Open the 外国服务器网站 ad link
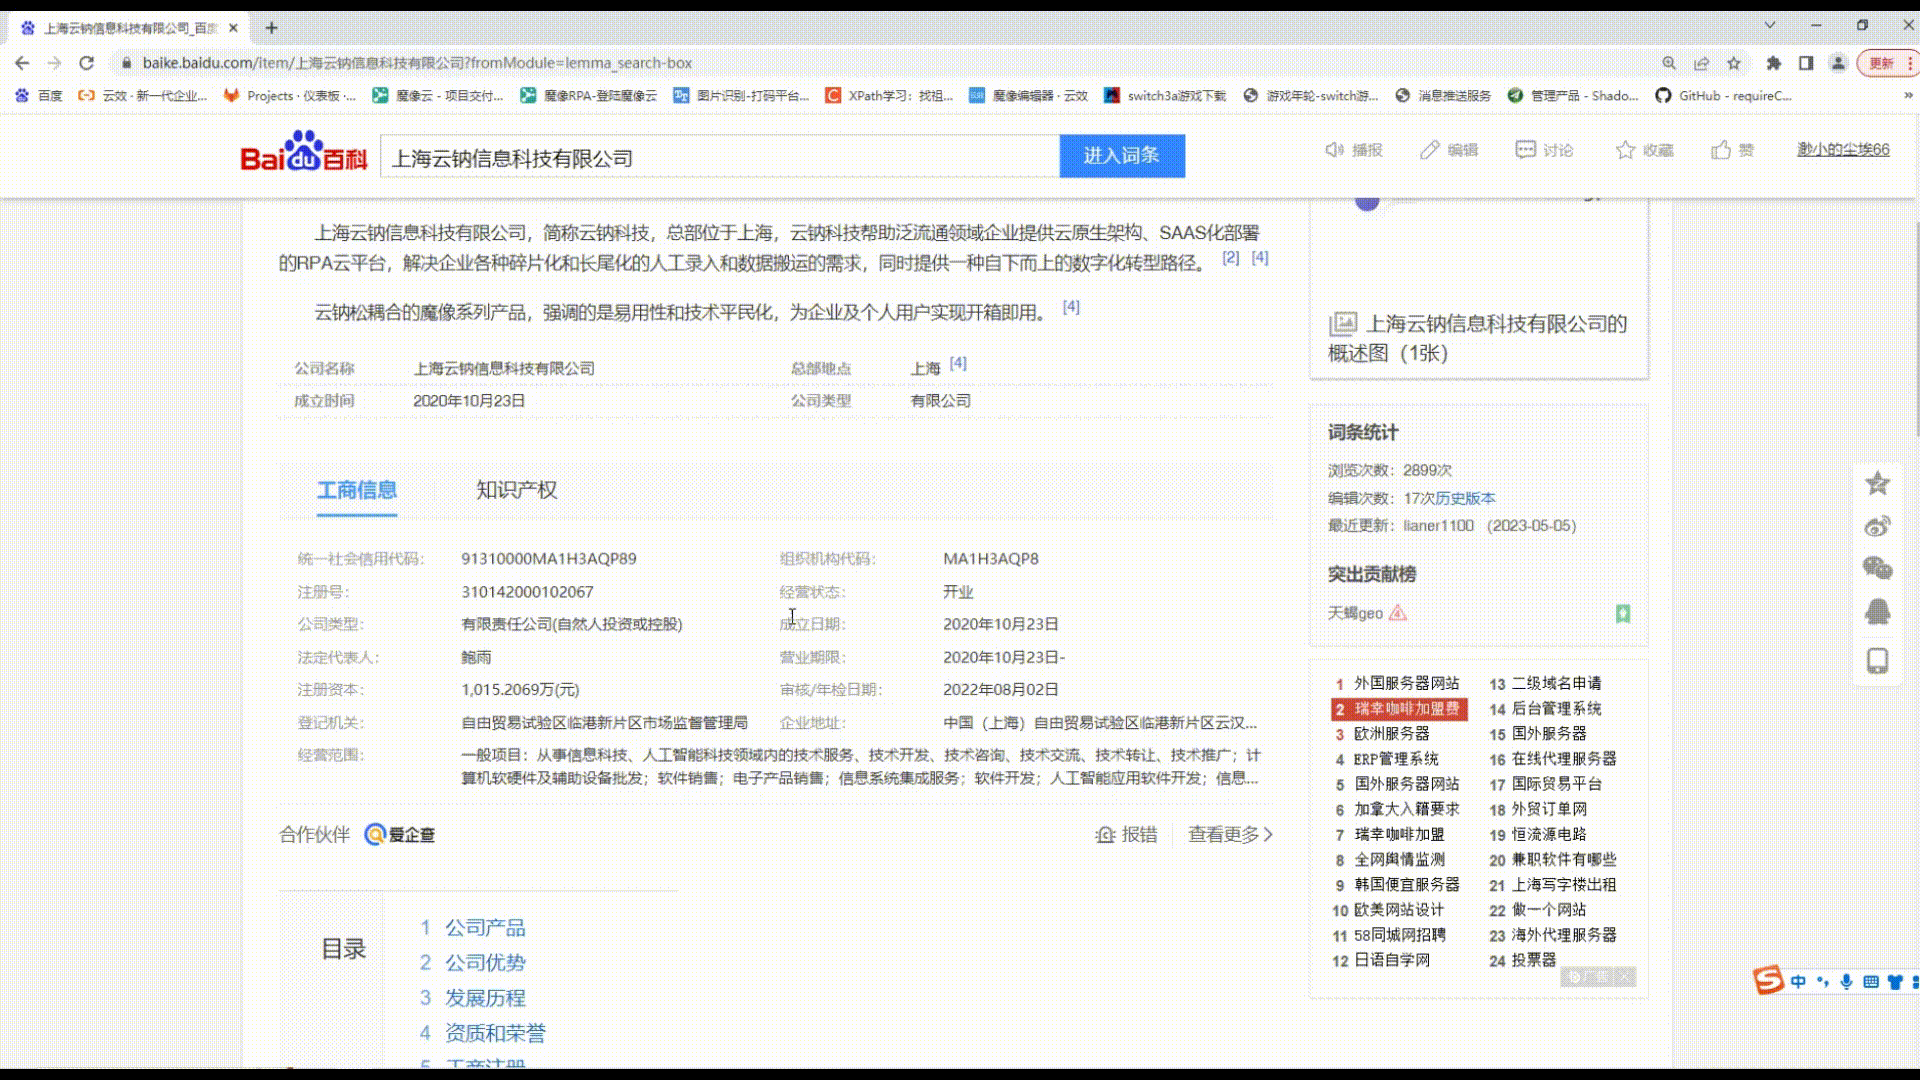Screen dimensions: 1920x1080 click(x=1407, y=683)
